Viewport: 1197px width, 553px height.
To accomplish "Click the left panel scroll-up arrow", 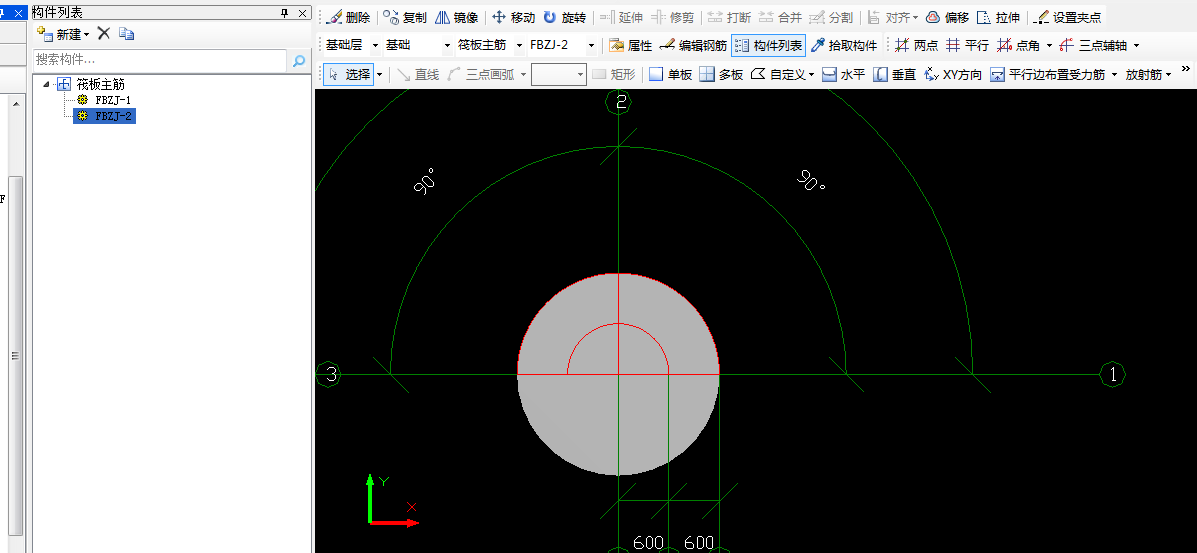I will click(x=15, y=103).
